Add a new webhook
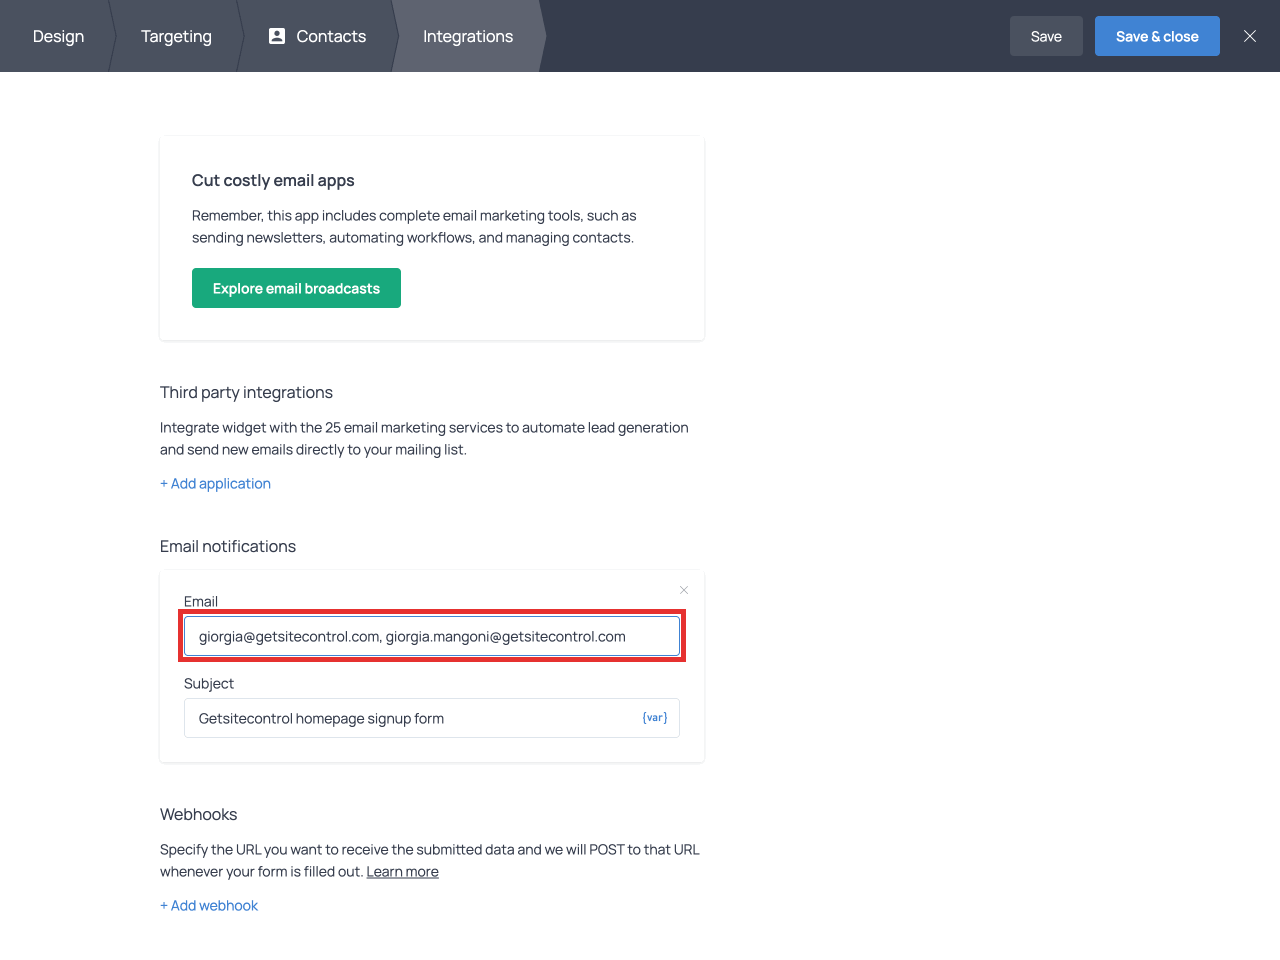 pyautogui.click(x=209, y=906)
